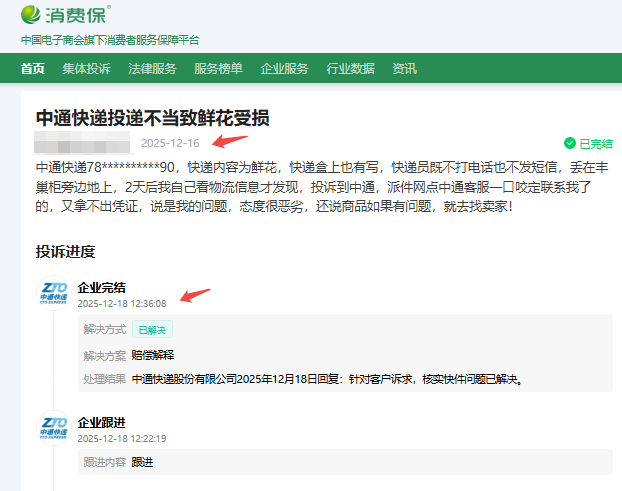The width and height of the screenshot is (622, 491).
Task: Click the complaint title 中通快递投递不当致鲜花受损
Action: 152,118
